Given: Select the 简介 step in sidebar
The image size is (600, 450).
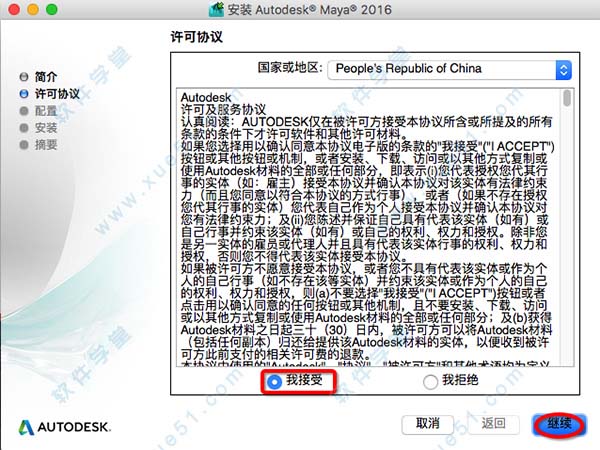Looking at the screenshot, I should pyautogui.click(x=46, y=77).
